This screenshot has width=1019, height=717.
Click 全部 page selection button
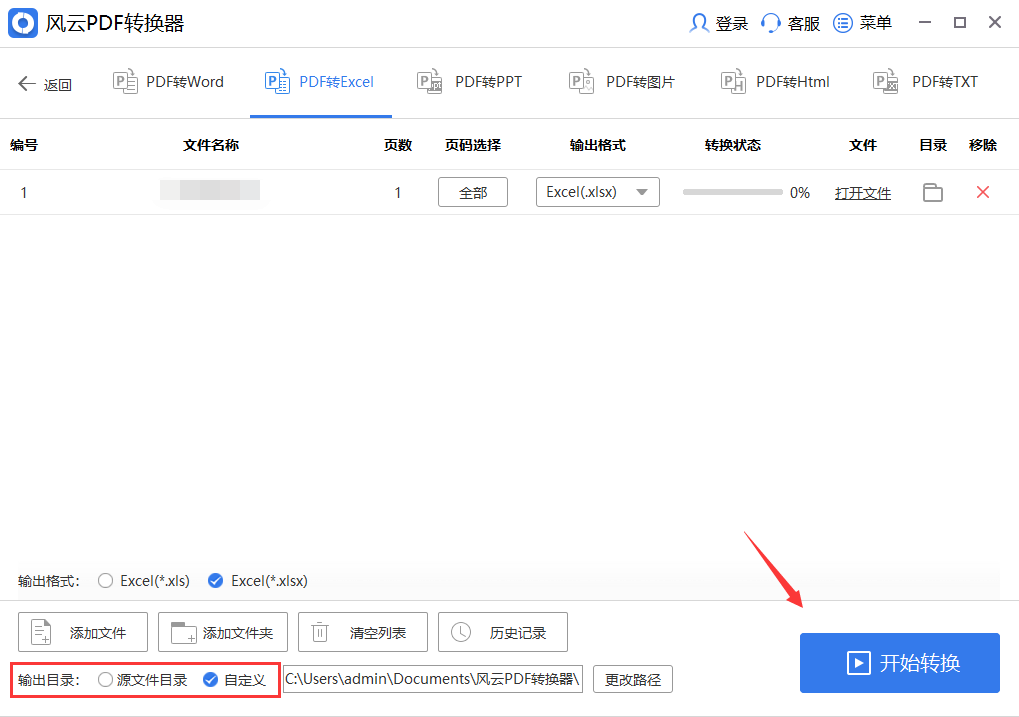tap(472, 192)
